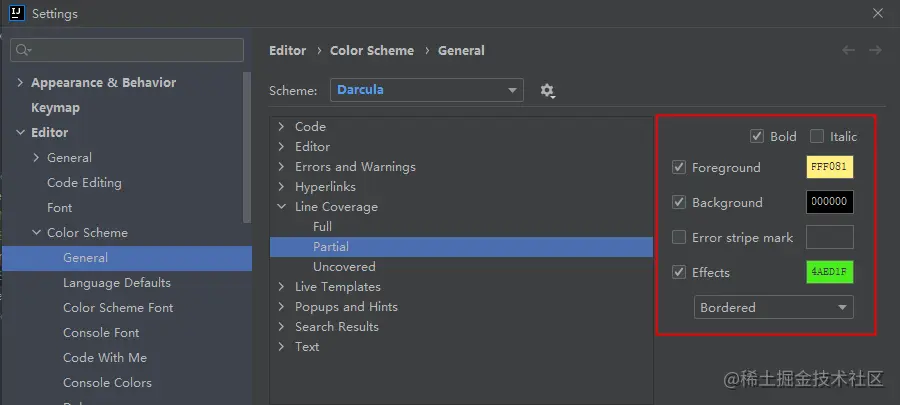The width and height of the screenshot is (900, 405).
Task: Open Console Colors settings
Action: 107,383
